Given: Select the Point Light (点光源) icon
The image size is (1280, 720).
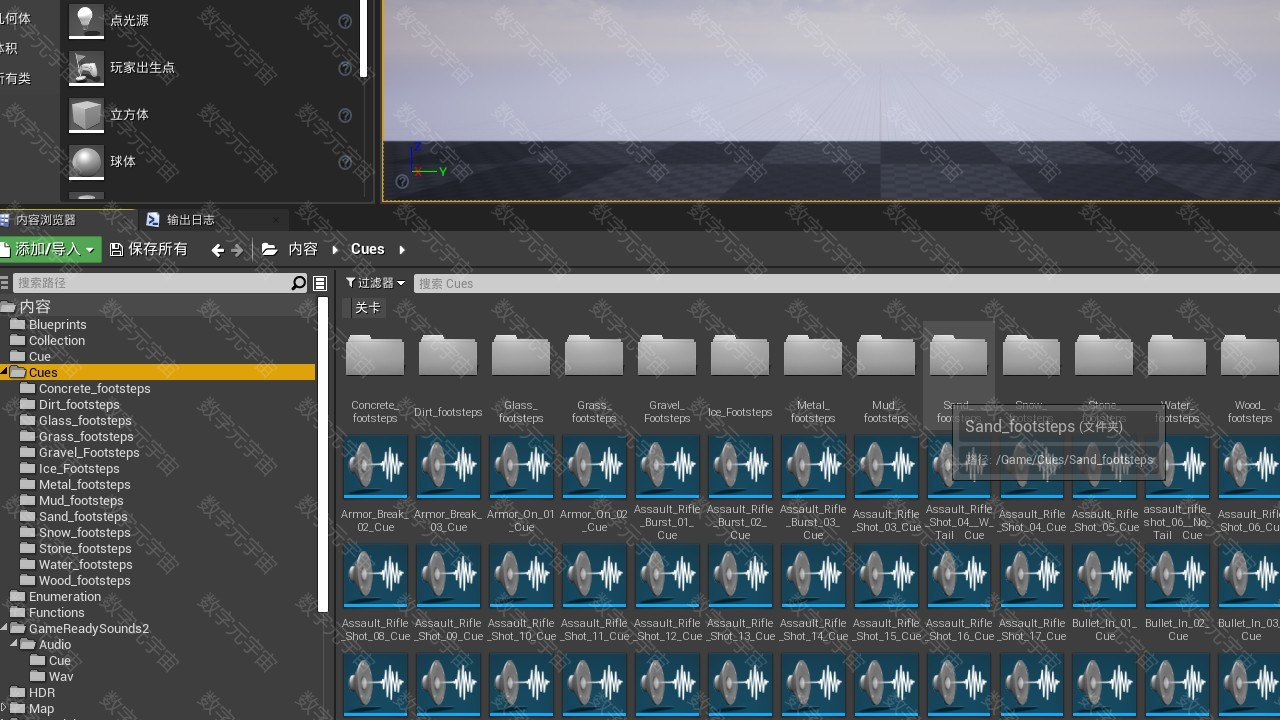Looking at the screenshot, I should pyautogui.click(x=86, y=21).
